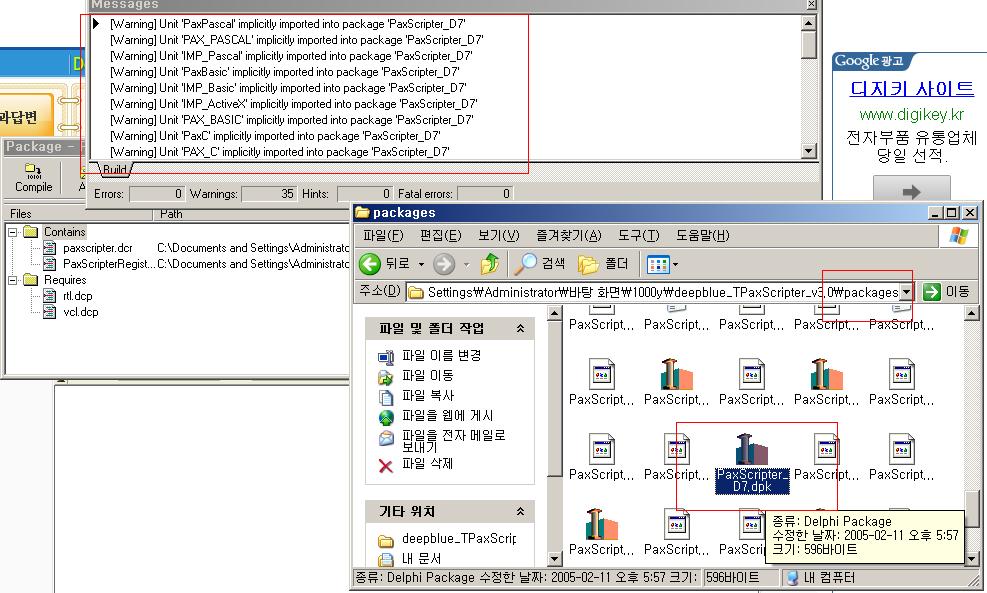Viewport: 987px width, 593px height.
Task: Click the 이동 go button beside address bar
Action: point(946,292)
